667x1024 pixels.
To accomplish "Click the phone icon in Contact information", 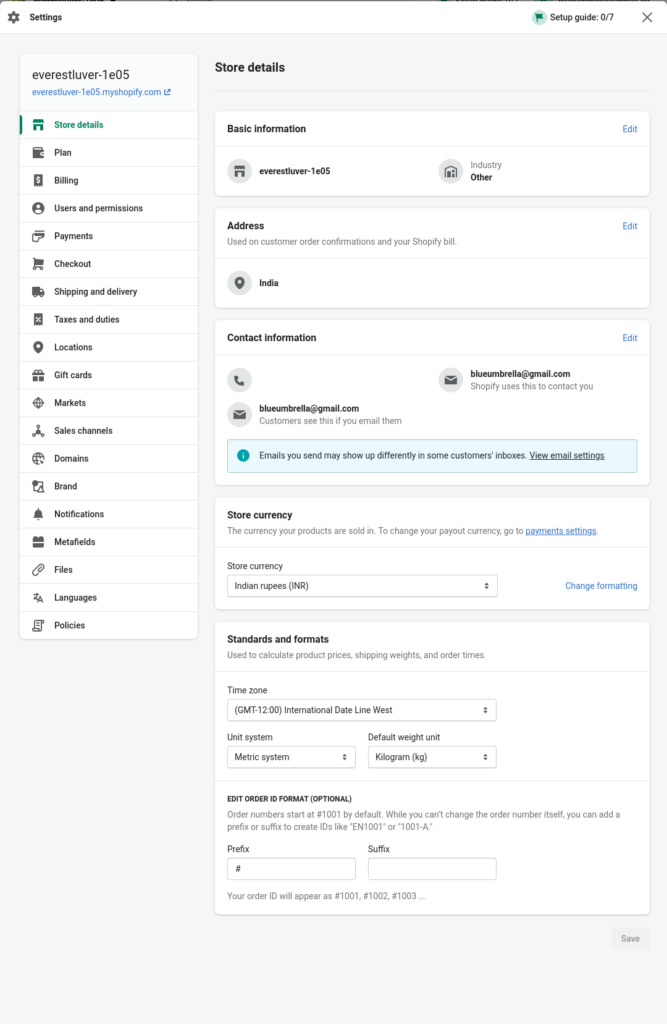I will tap(240, 380).
